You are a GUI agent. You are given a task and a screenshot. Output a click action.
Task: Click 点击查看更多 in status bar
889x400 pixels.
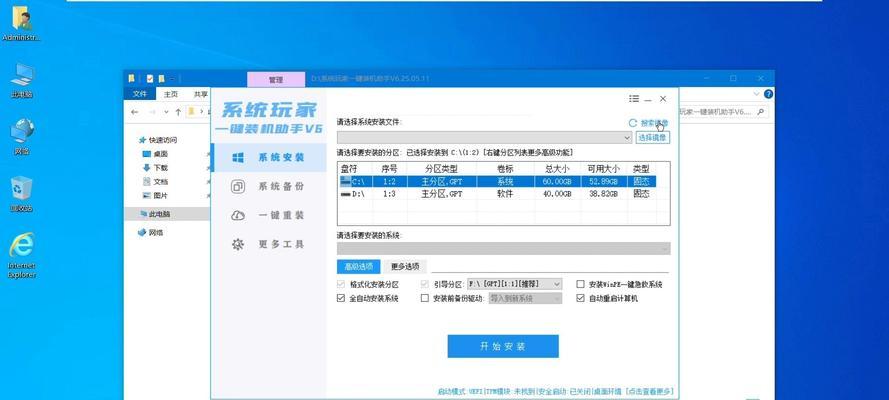point(650,392)
